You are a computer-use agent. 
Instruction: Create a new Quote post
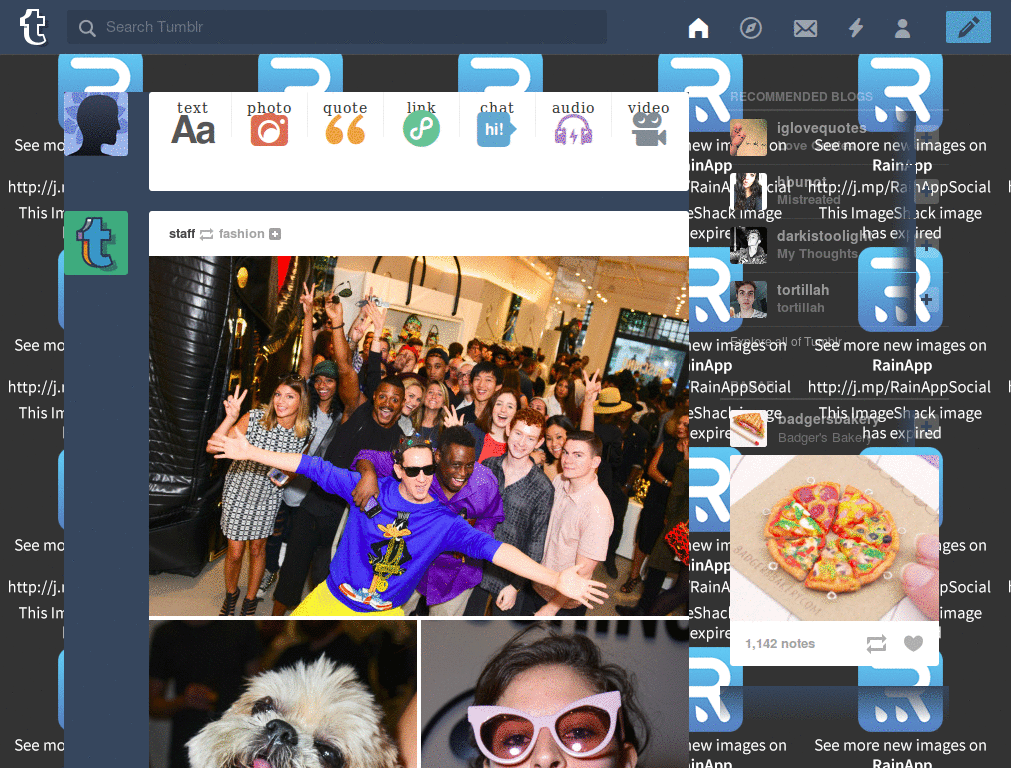click(x=345, y=123)
